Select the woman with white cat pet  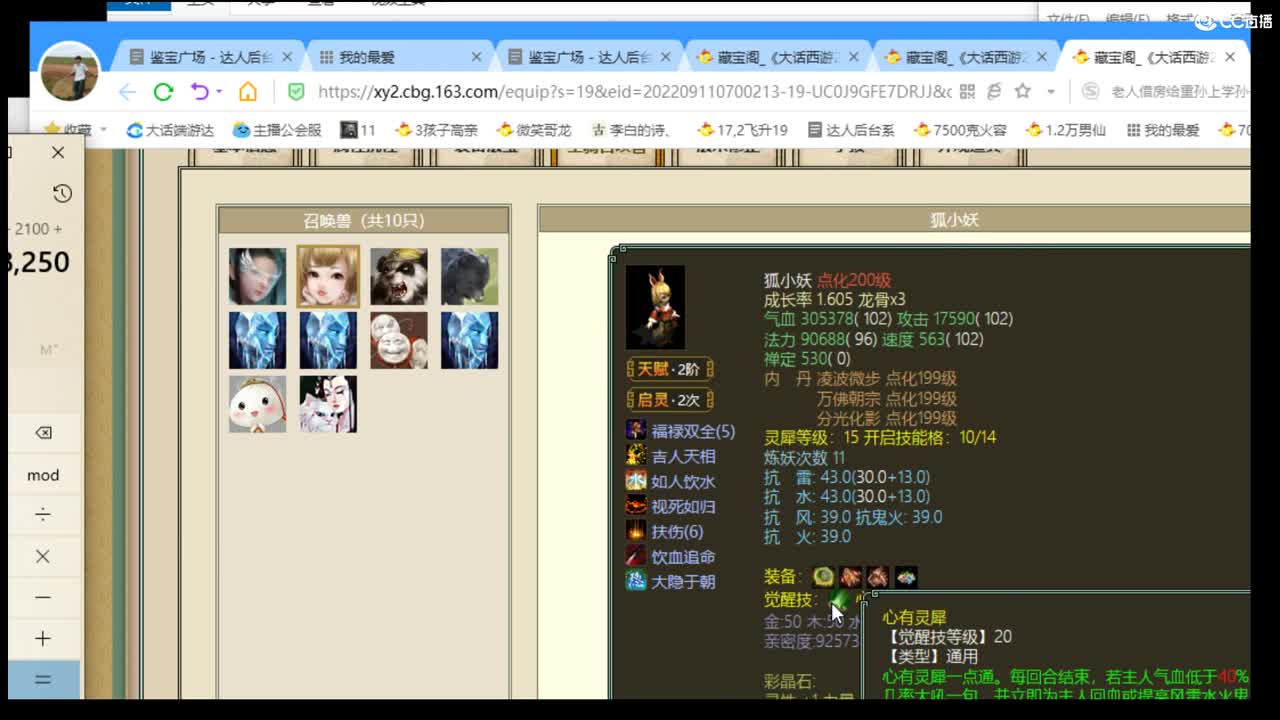pos(328,404)
